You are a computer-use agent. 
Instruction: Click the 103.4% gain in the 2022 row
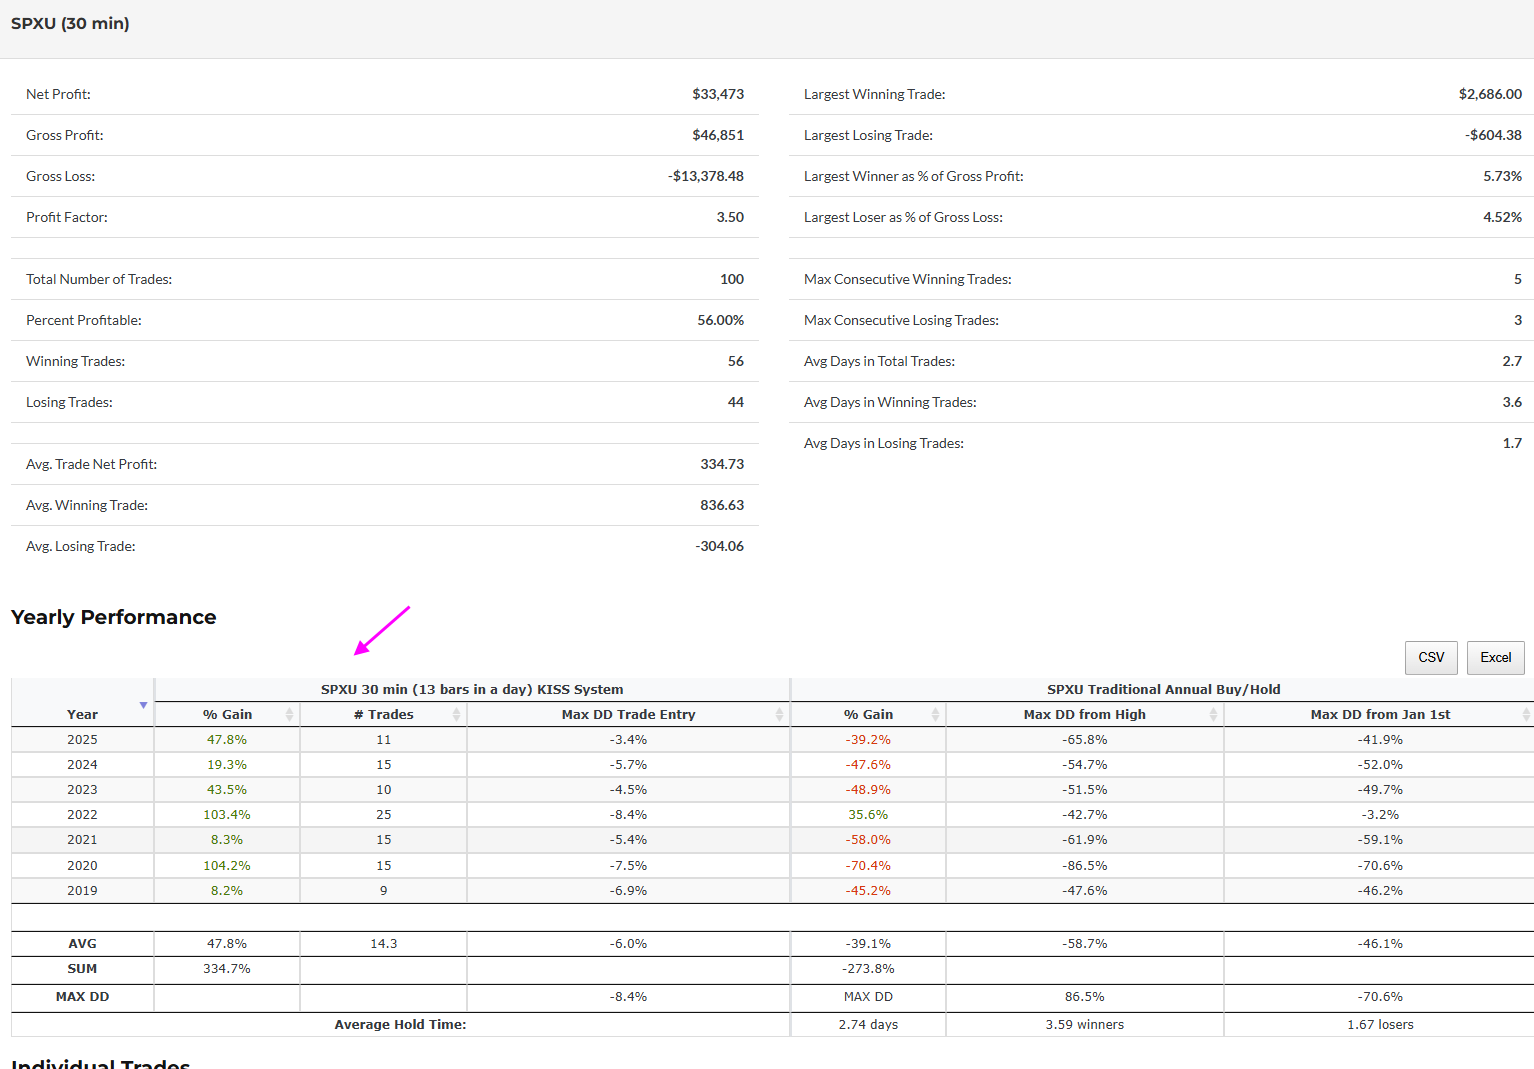point(227,815)
